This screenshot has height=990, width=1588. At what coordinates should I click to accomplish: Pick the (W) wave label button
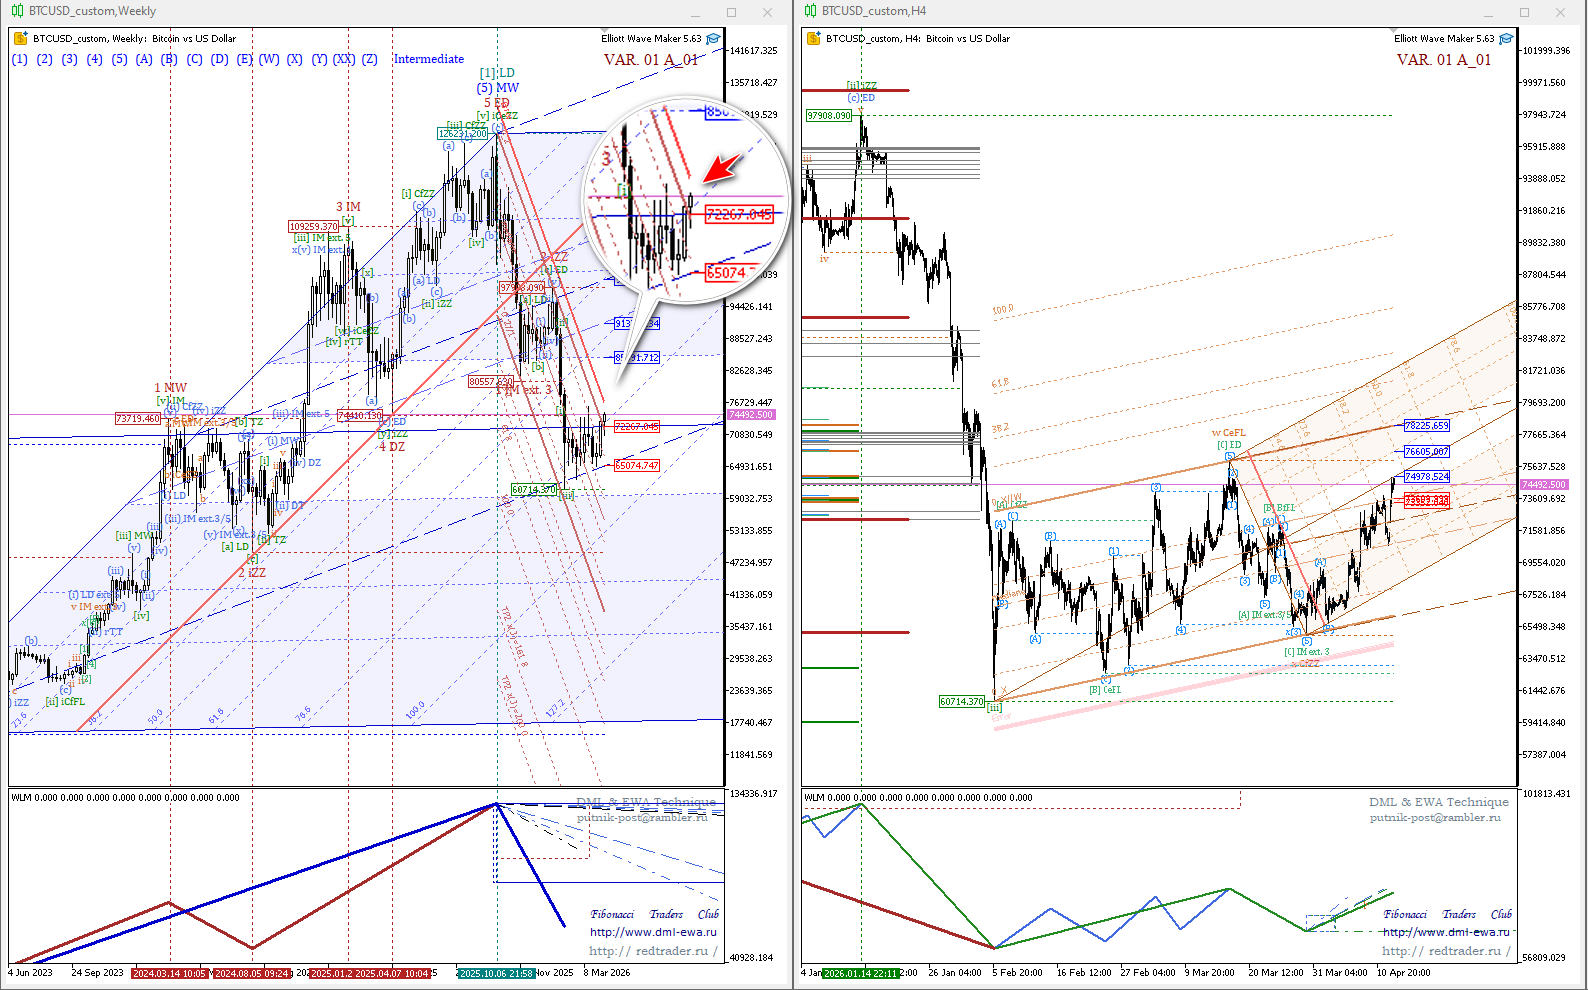[269, 59]
